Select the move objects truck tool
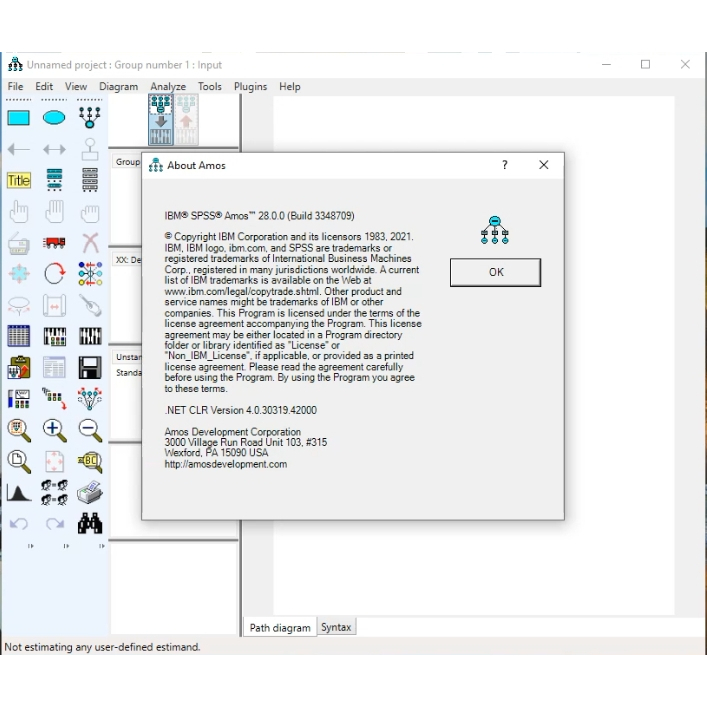The width and height of the screenshot is (707, 707). click(54, 243)
